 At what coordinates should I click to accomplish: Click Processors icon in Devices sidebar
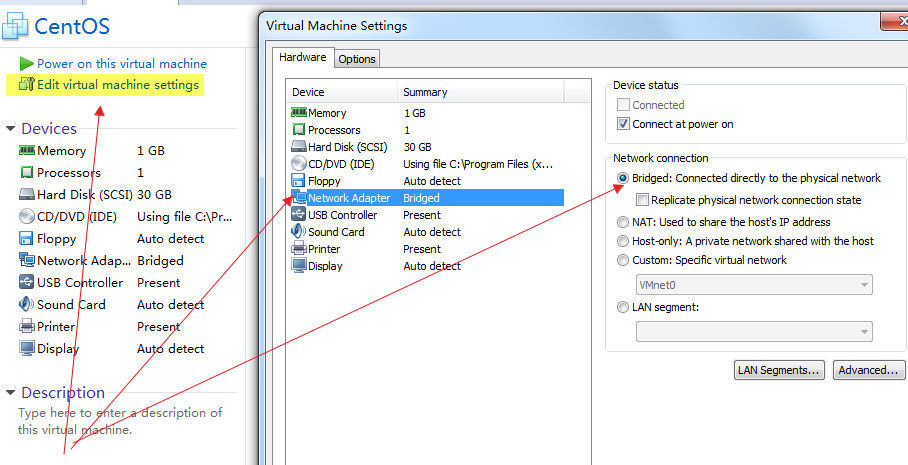(x=27, y=173)
